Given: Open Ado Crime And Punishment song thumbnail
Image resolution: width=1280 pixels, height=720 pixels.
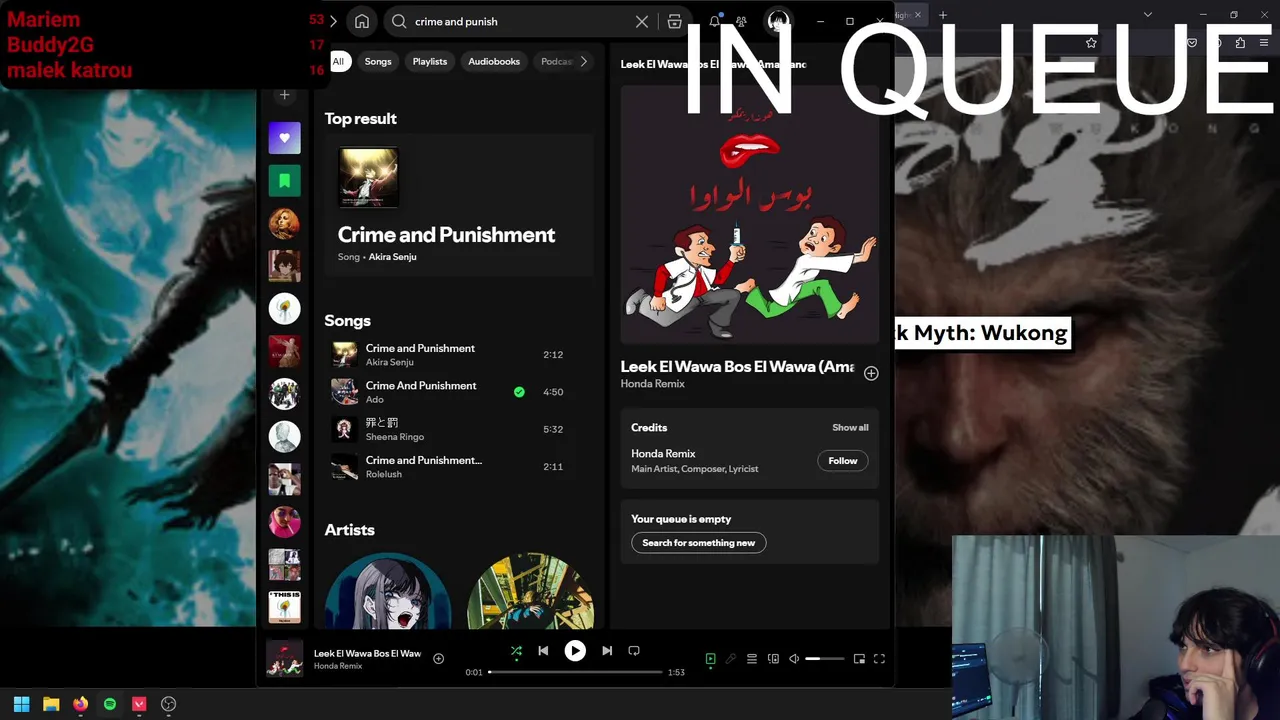Looking at the screenshot, I should [x=344, y=392].
